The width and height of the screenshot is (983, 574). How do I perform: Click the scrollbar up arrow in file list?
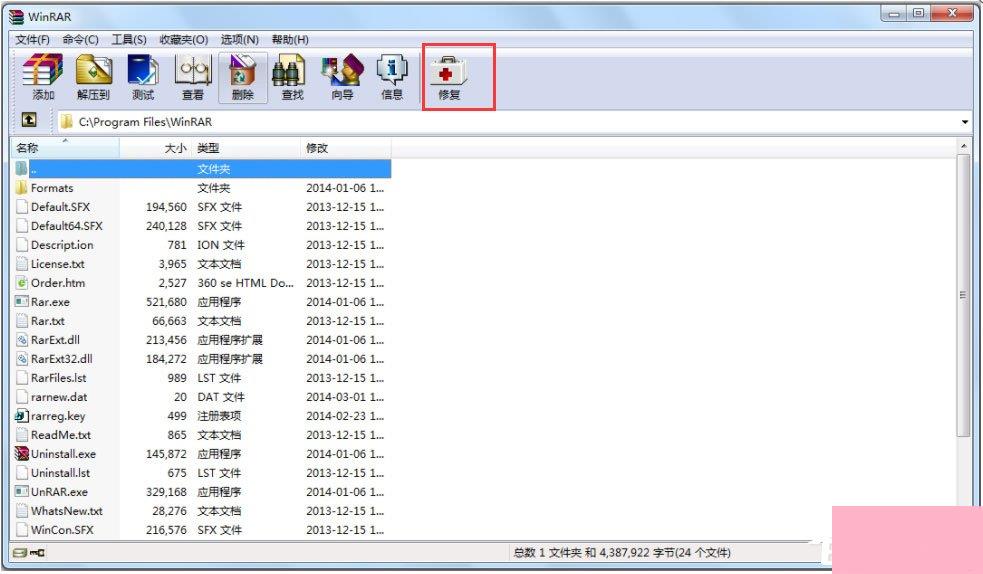(x=964, y=147)
